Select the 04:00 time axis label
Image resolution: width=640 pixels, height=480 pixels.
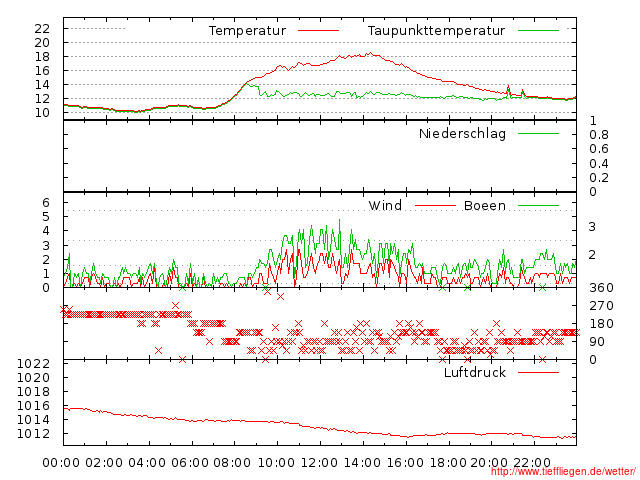[147, 463]
